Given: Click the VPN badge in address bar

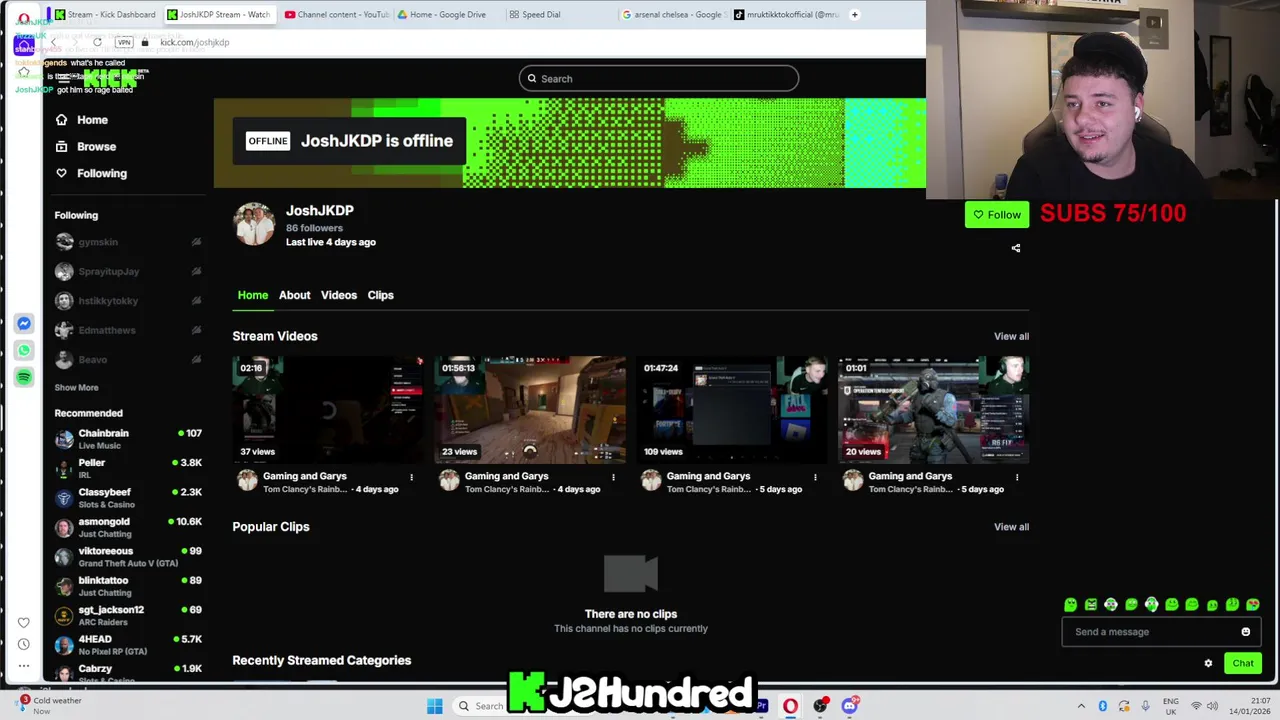Looking at the screenshot, I should pyautogui.click(x=124, y=42).
